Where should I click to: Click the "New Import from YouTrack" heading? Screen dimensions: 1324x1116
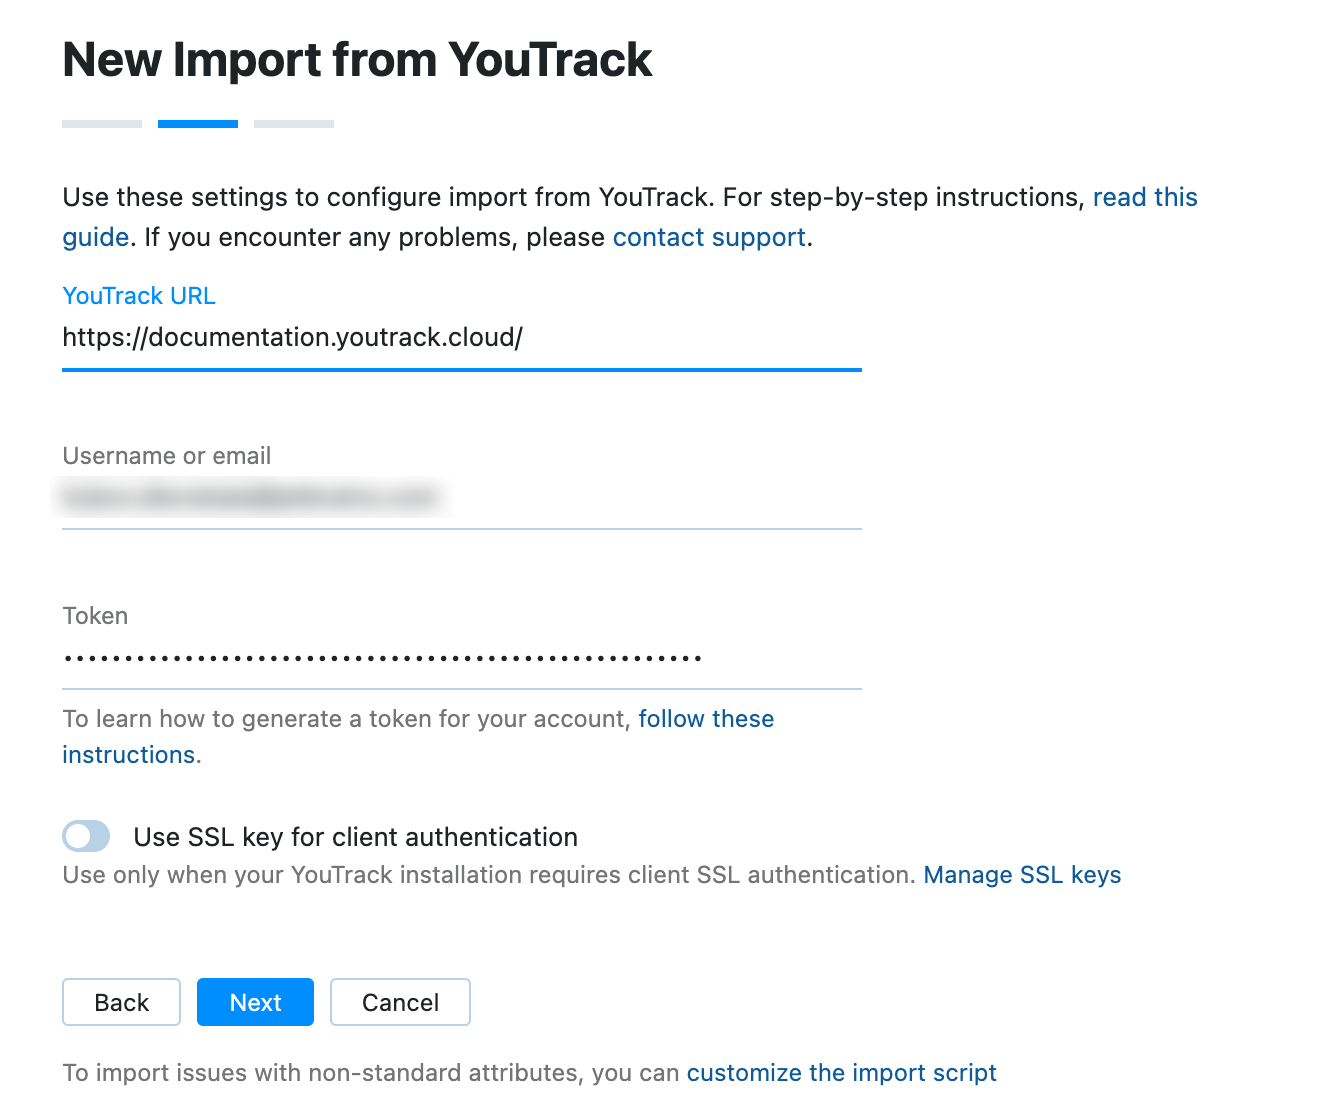pos(357,59)
